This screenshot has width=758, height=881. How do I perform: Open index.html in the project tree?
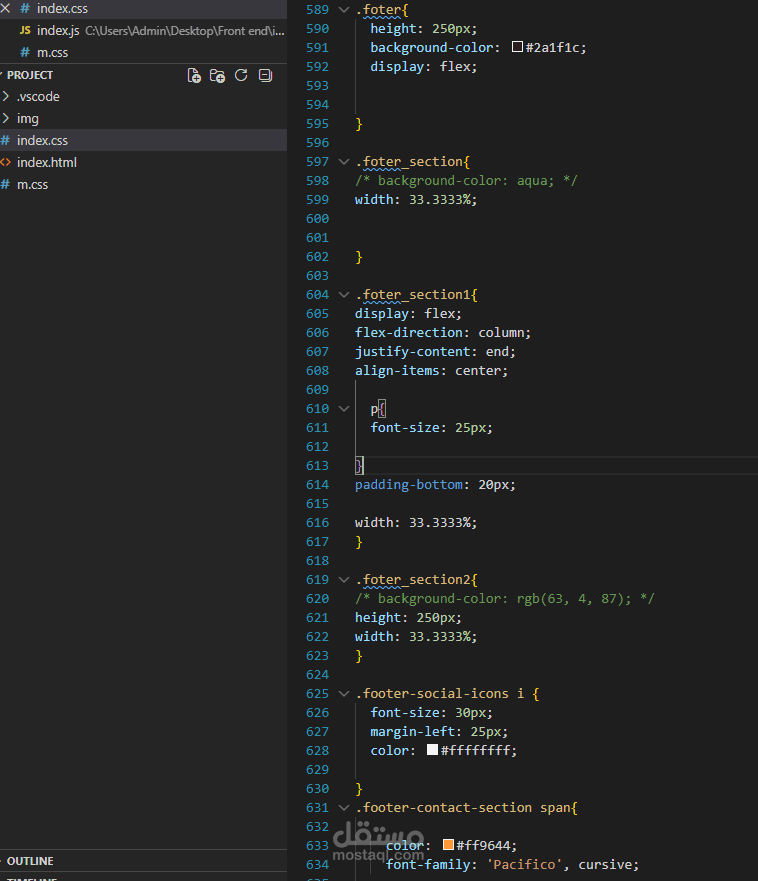(x=143, y=162)
